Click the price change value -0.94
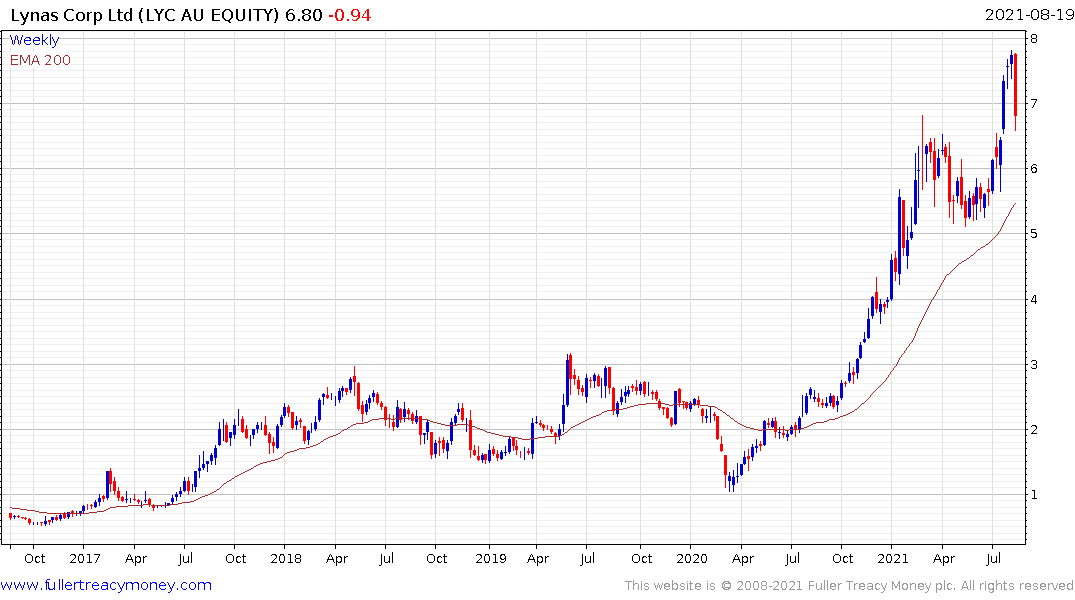The height and width of the screenshot is (600, 1075). click(350, 15)
